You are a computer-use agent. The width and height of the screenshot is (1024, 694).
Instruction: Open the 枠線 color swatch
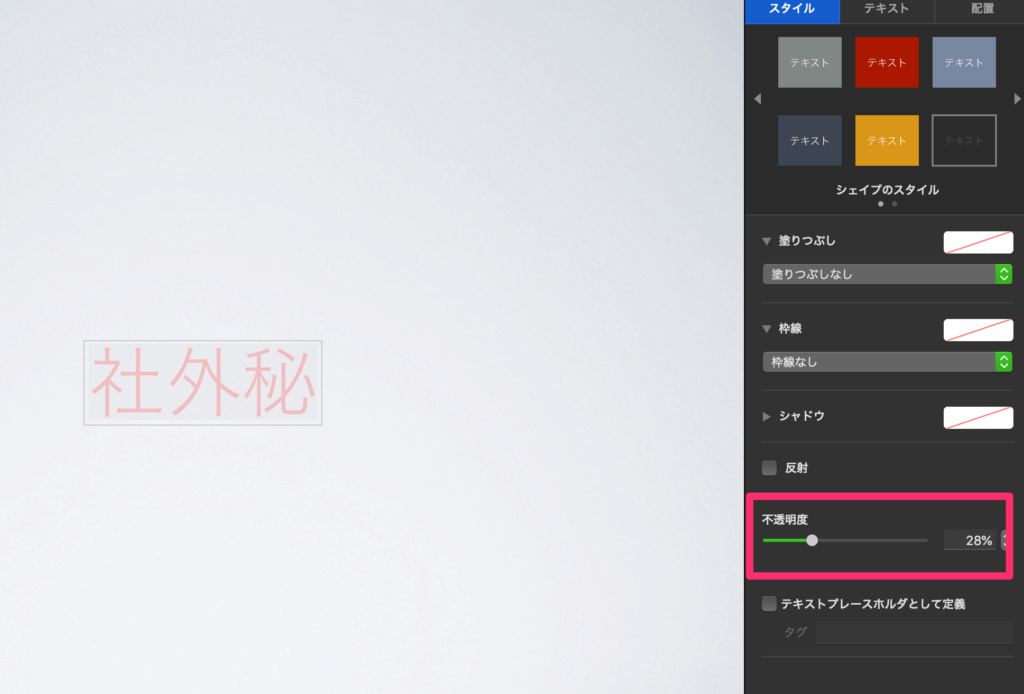(x=978, y=330)
